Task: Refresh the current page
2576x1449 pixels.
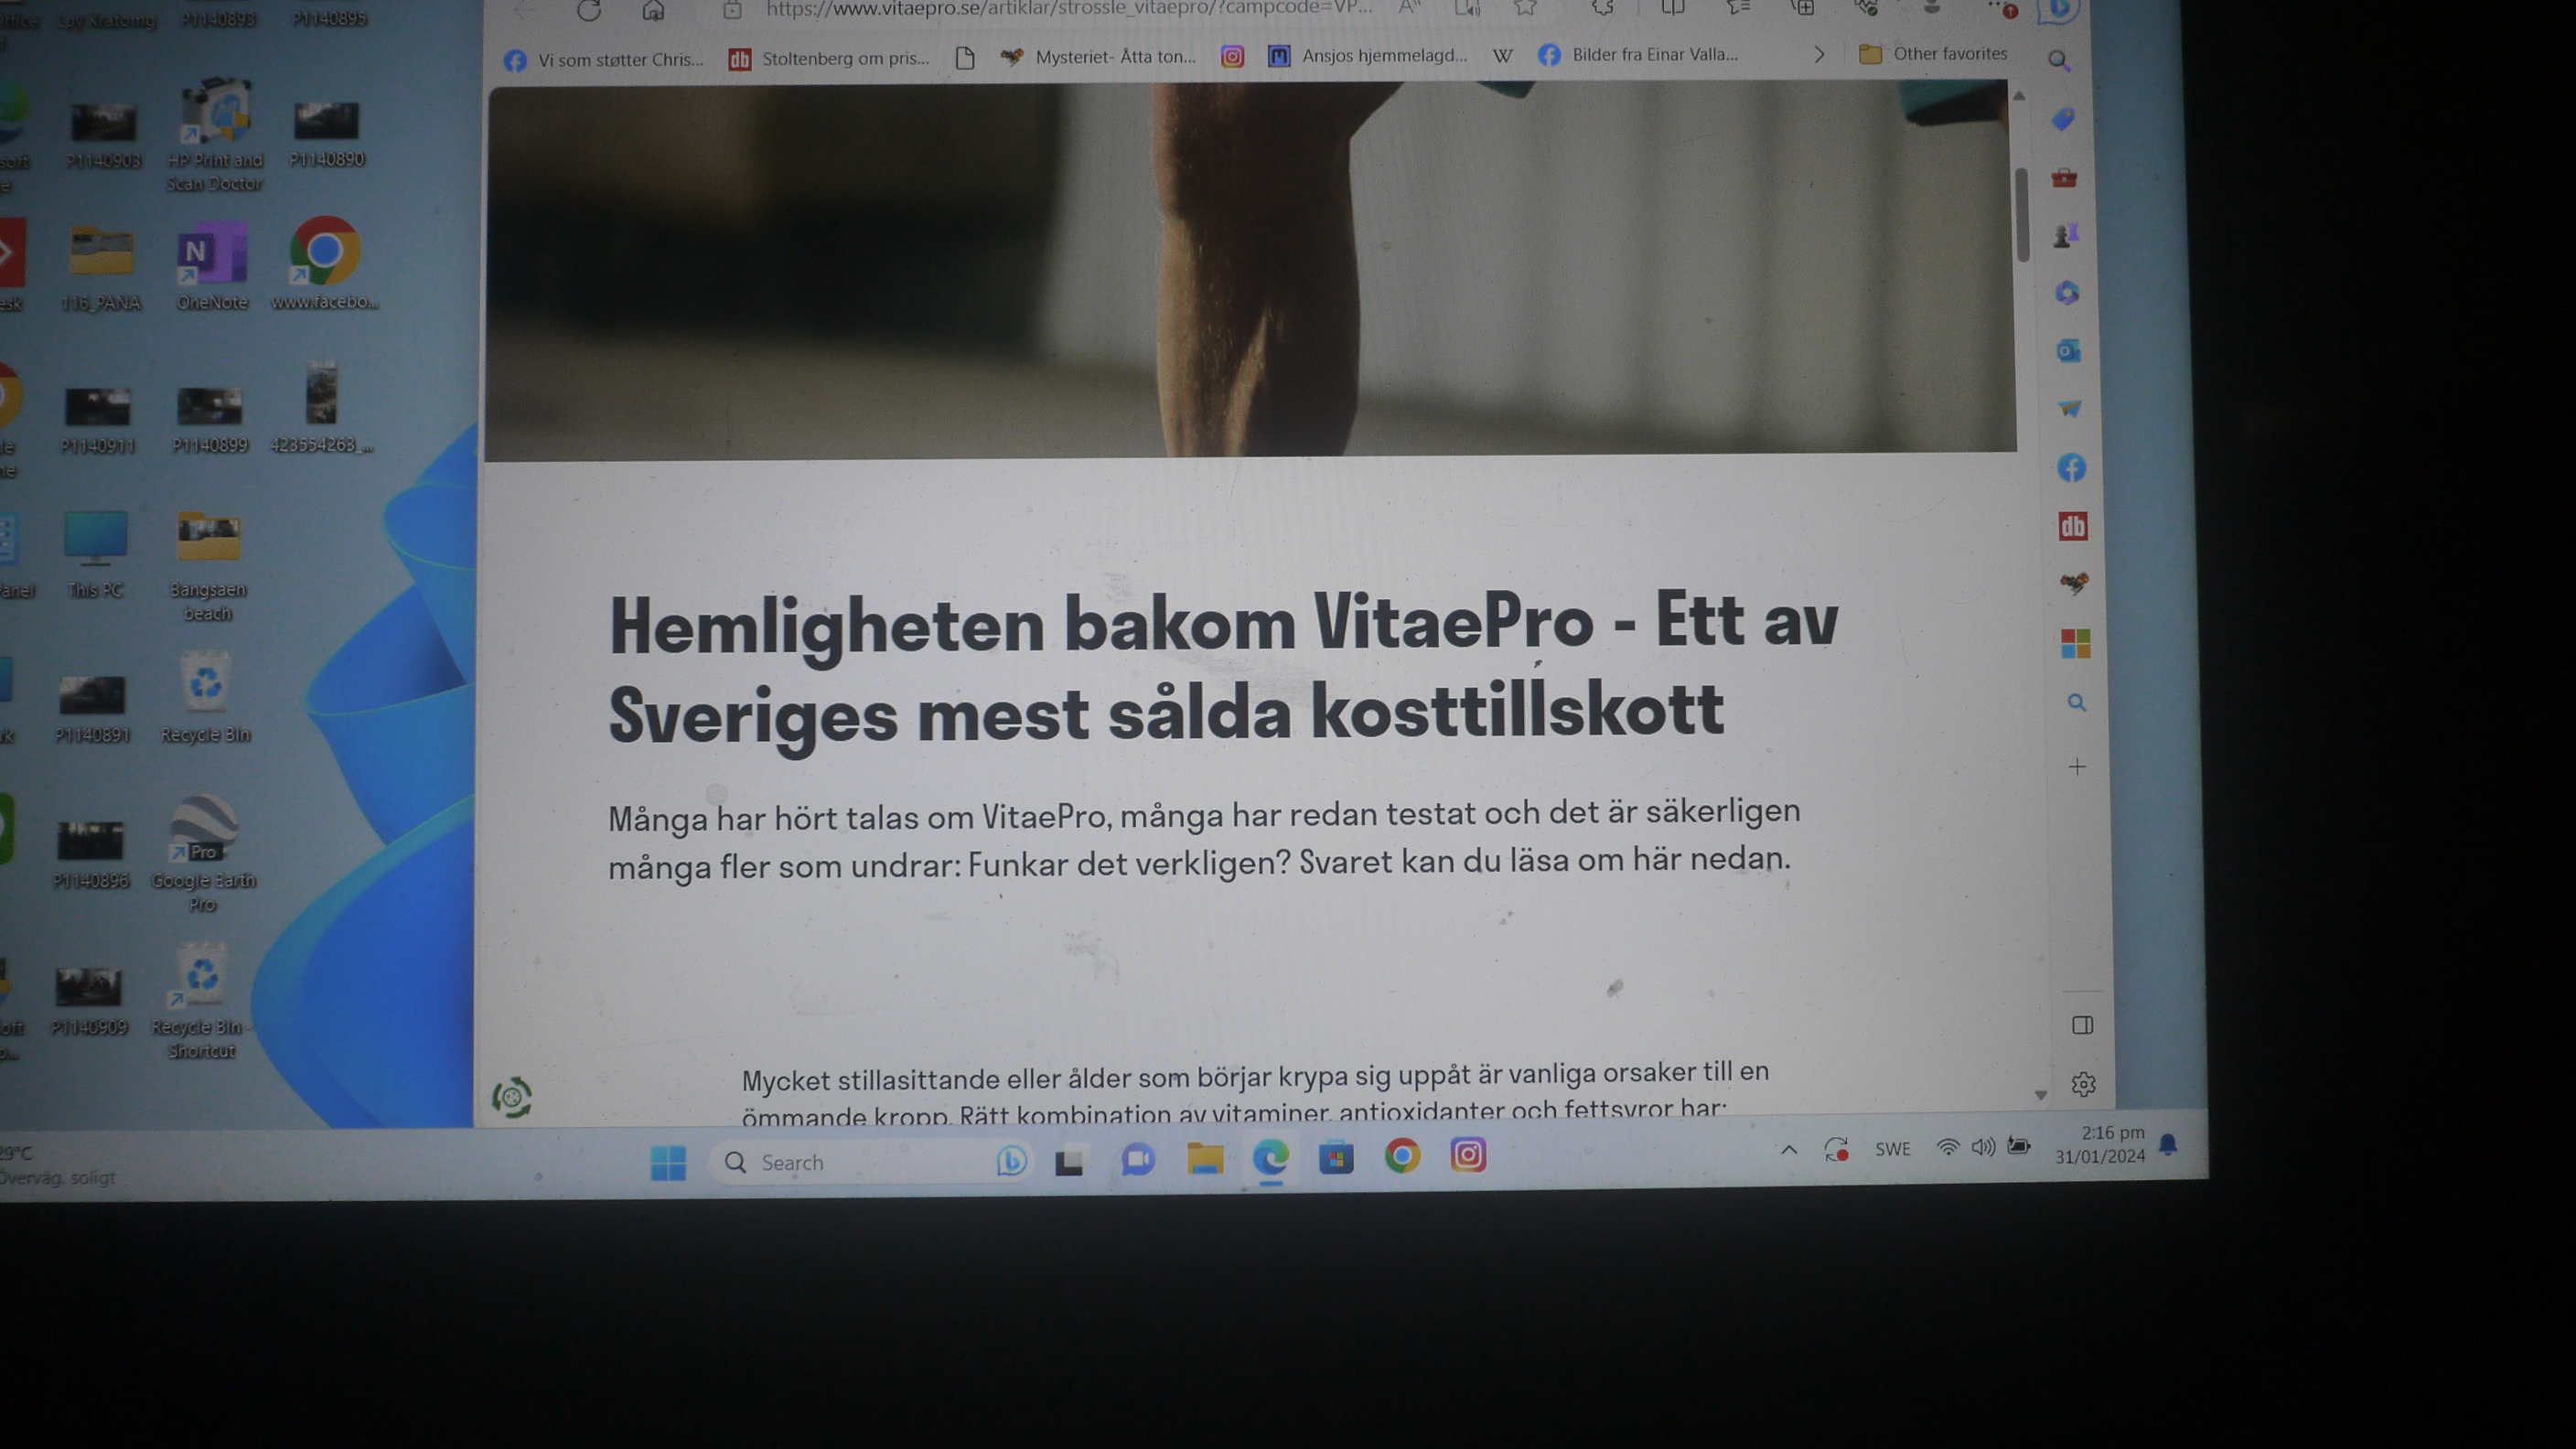Action: tap(589, 11)
